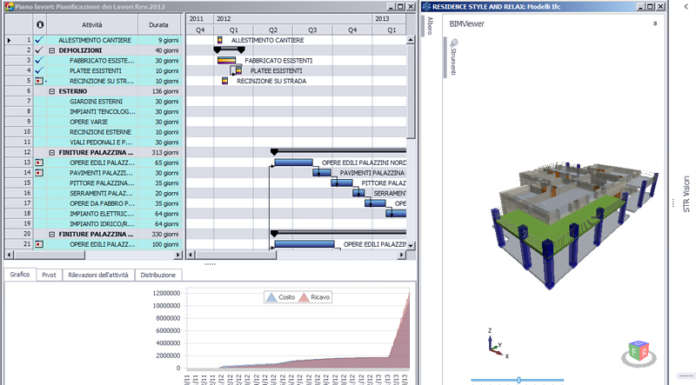The width and height of the screenshot is (696, 385).
Task: Toggle the checkmark for ALLESTIMENTO CANTIERE
Action: coord(39,40)
